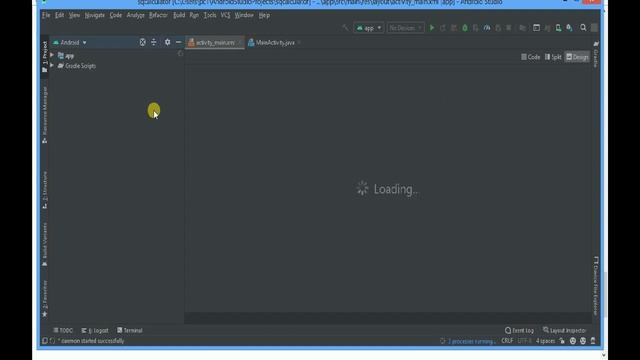Viewport: 640px width, 360px height.
Task: Click the daemon started successfully status message
Action: [91, 341]
